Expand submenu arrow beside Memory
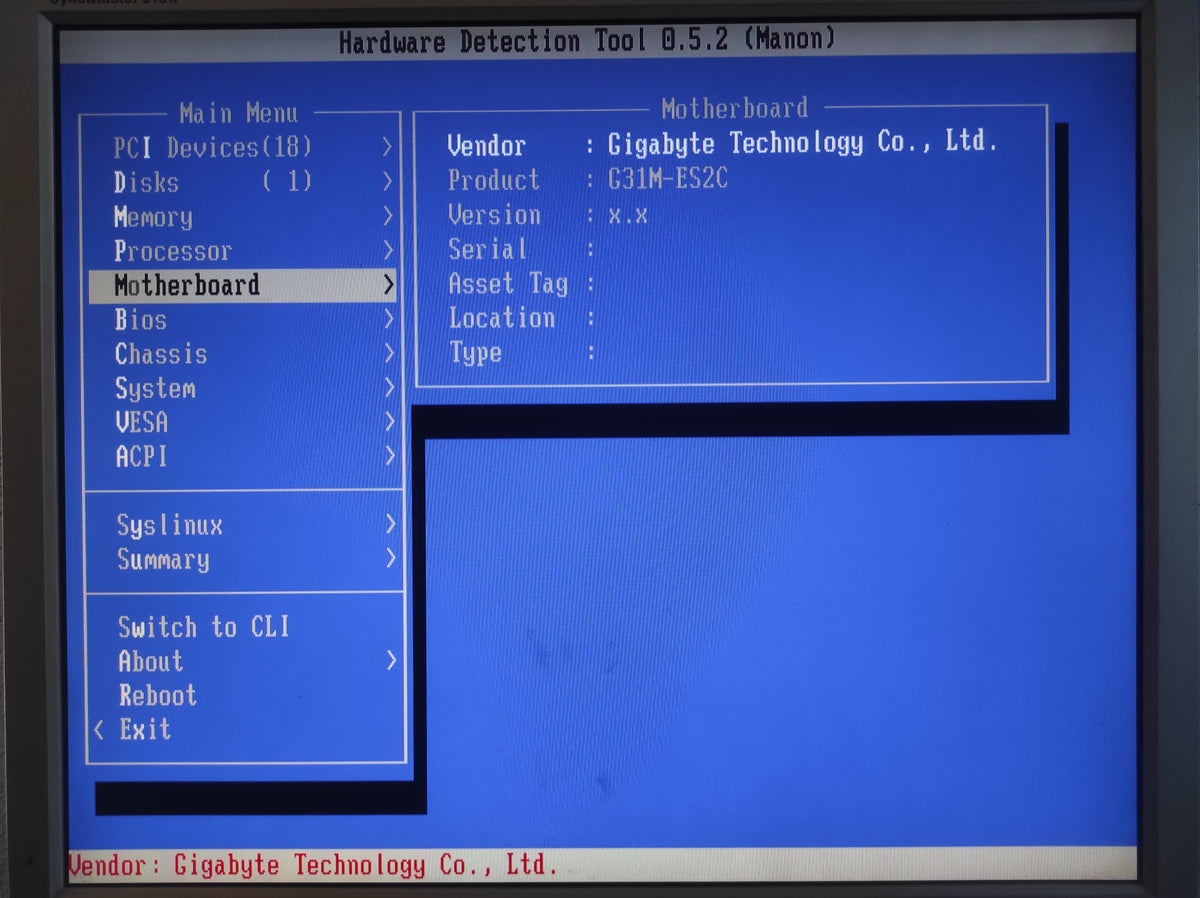Image resolution: width=1200 pixels, height=898 pixels. click(x=388, y=216)
